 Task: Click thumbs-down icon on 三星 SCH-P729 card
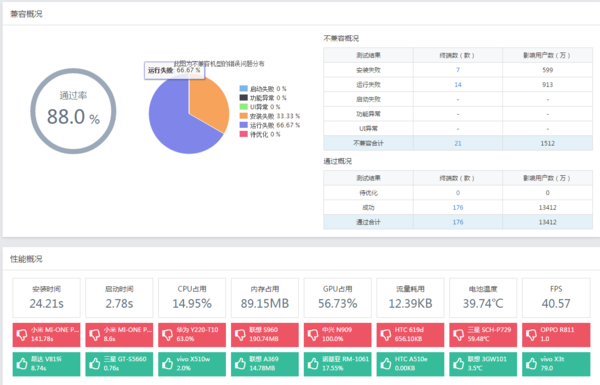coord(458,335)
